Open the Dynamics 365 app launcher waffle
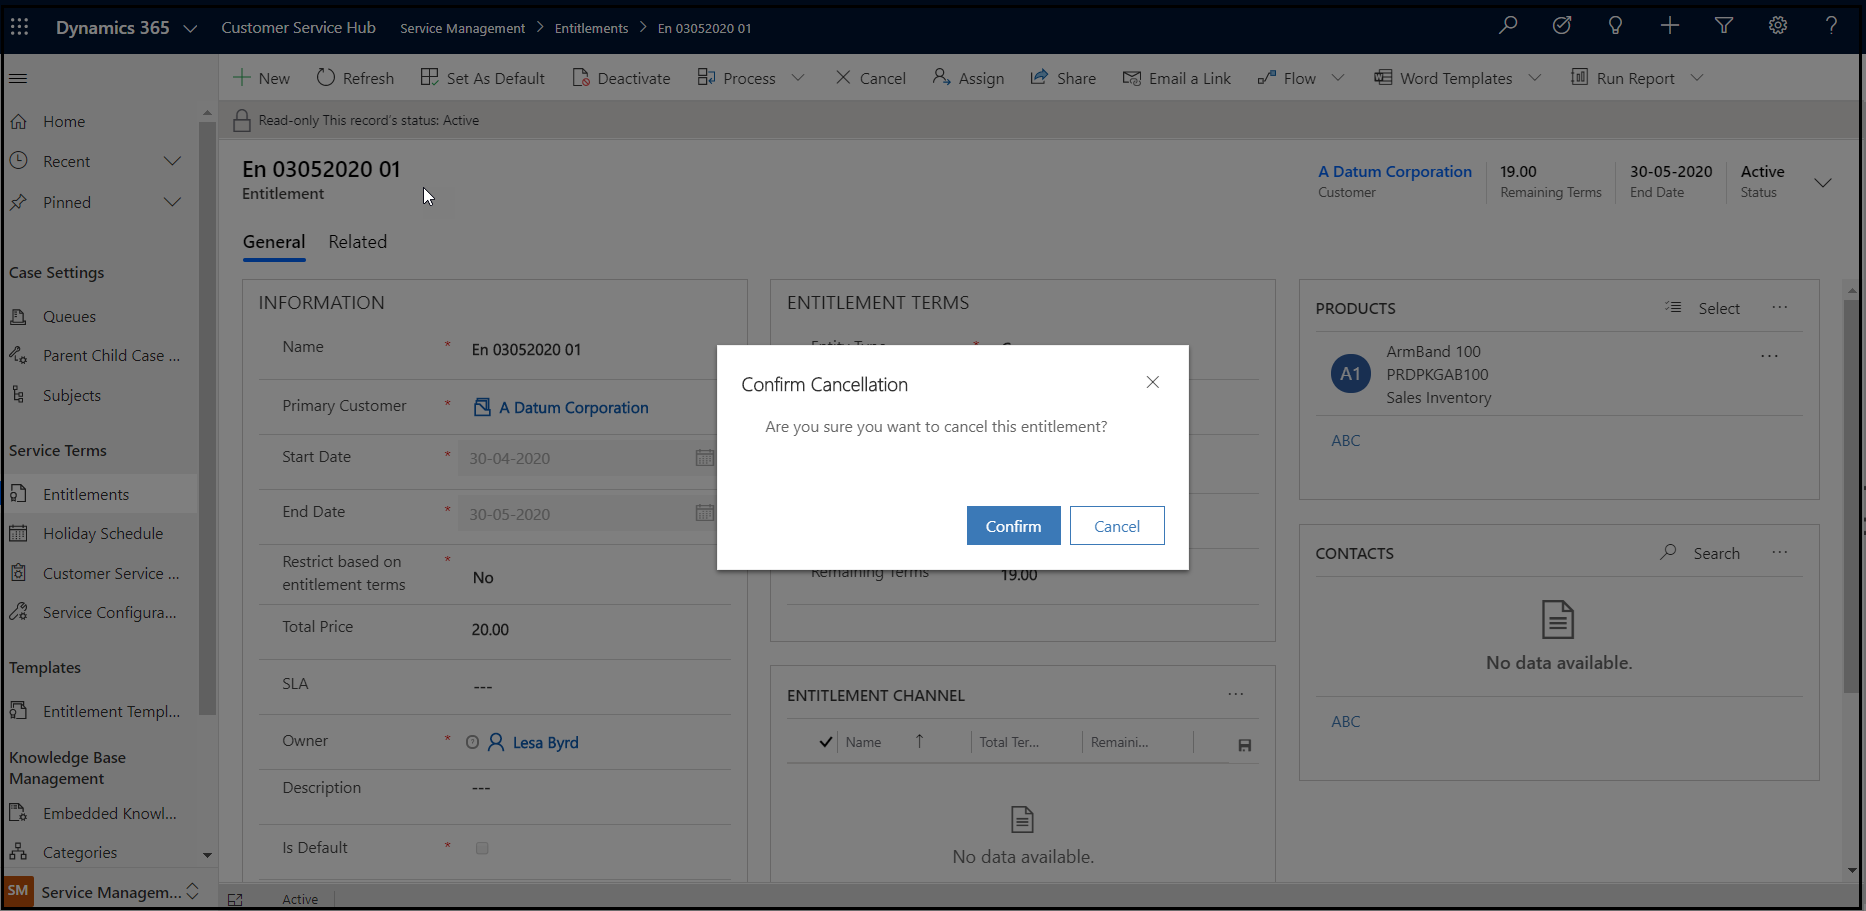 [x=19, y=27]
